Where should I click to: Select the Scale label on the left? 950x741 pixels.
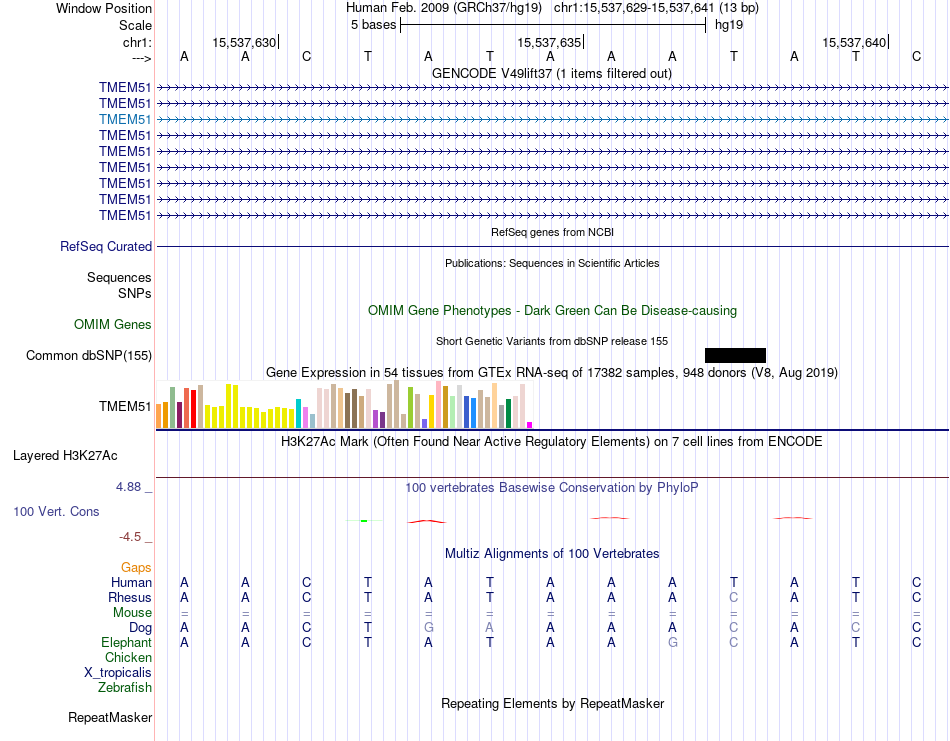pyautogui.click(x=135, y=25)
